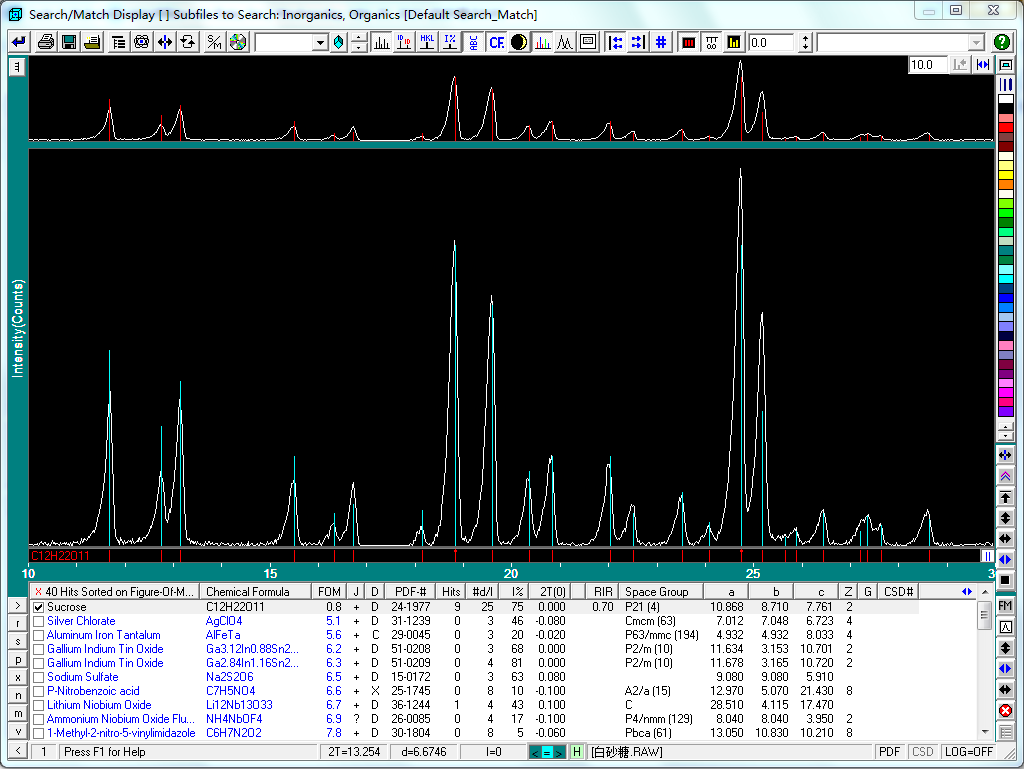Screen dimensions: 1024x769
Task: Click the floppy disk save icon
Action: click(x=69, y=43)
